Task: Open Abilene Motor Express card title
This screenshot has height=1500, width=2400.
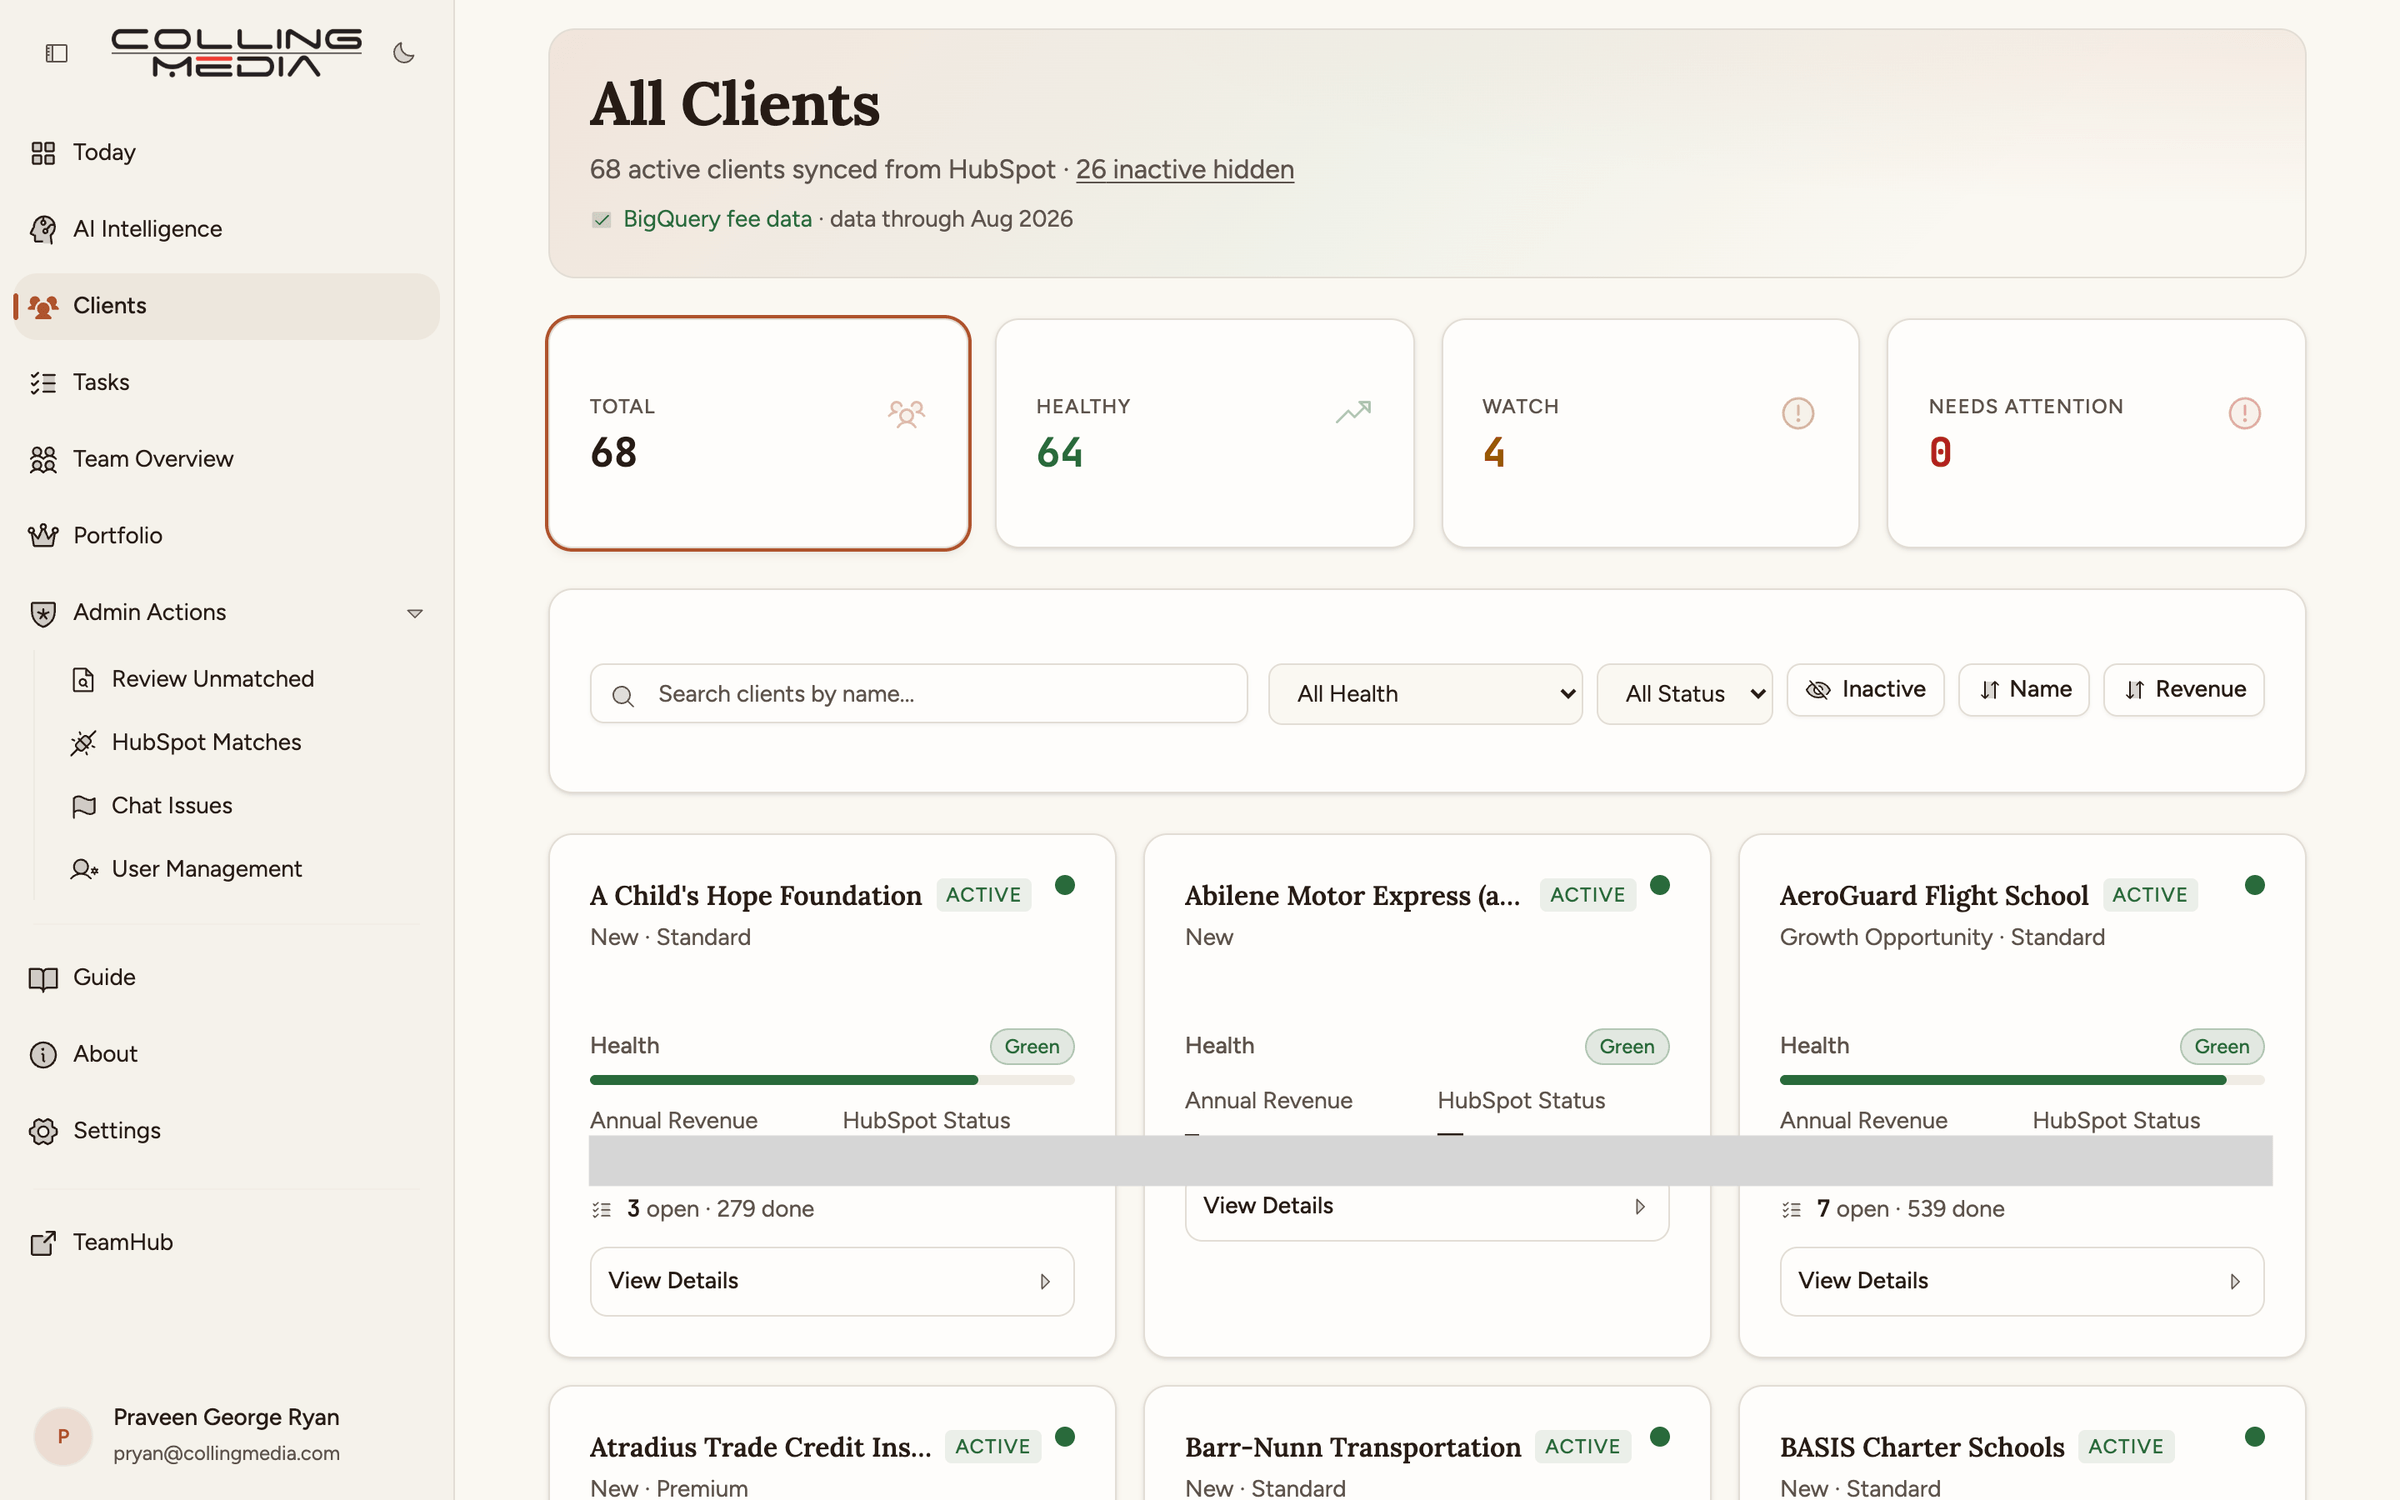Action: [x=1352, y=896]
